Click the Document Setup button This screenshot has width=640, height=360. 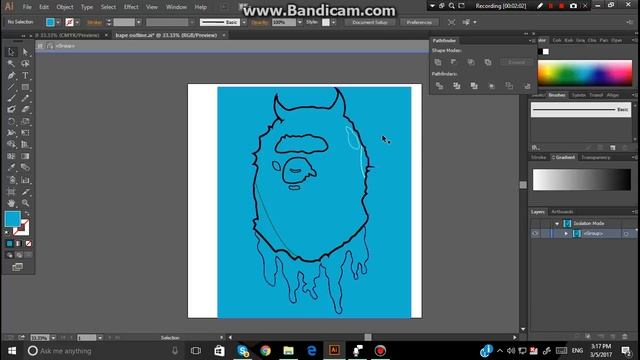click(x=370, y=22)
